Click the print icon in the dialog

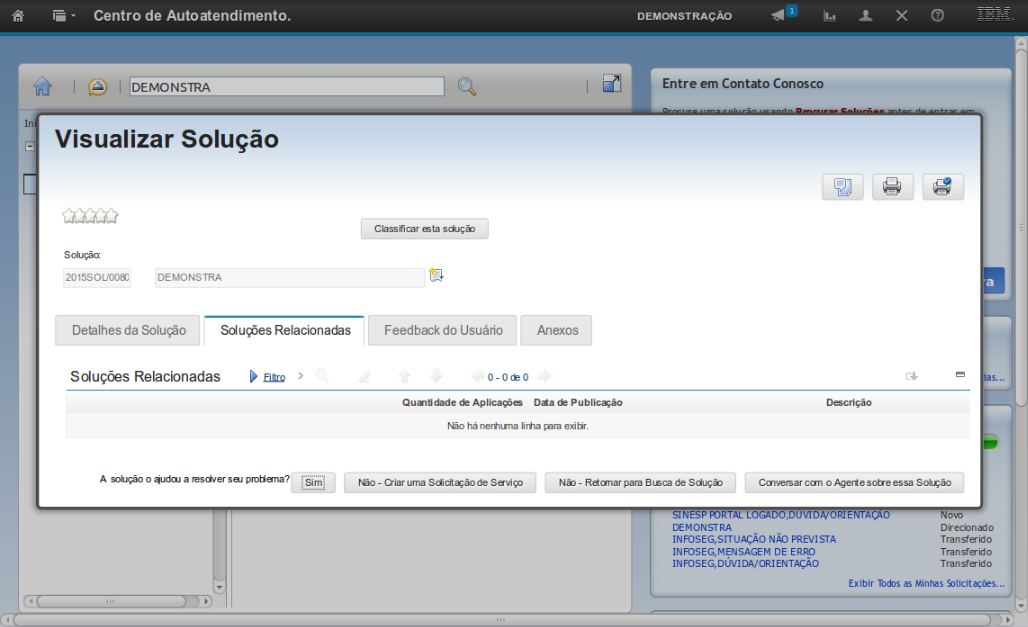click(x=892, y=187)
